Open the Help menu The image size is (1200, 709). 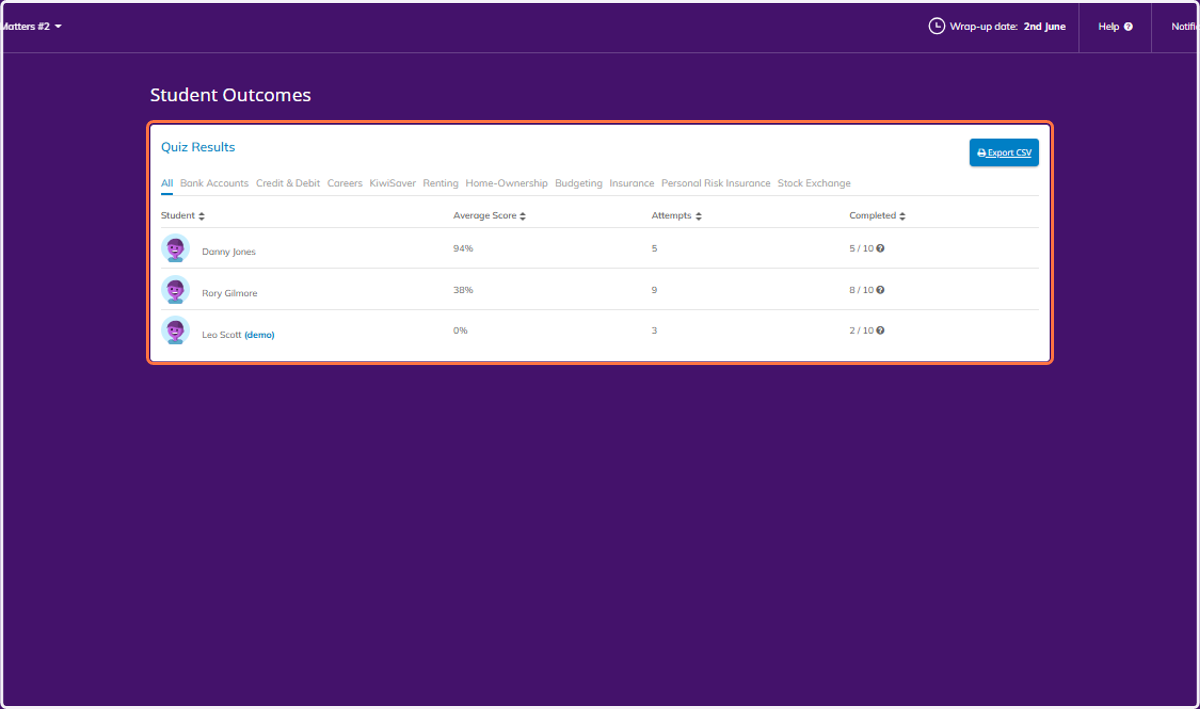coord(1115,26)
